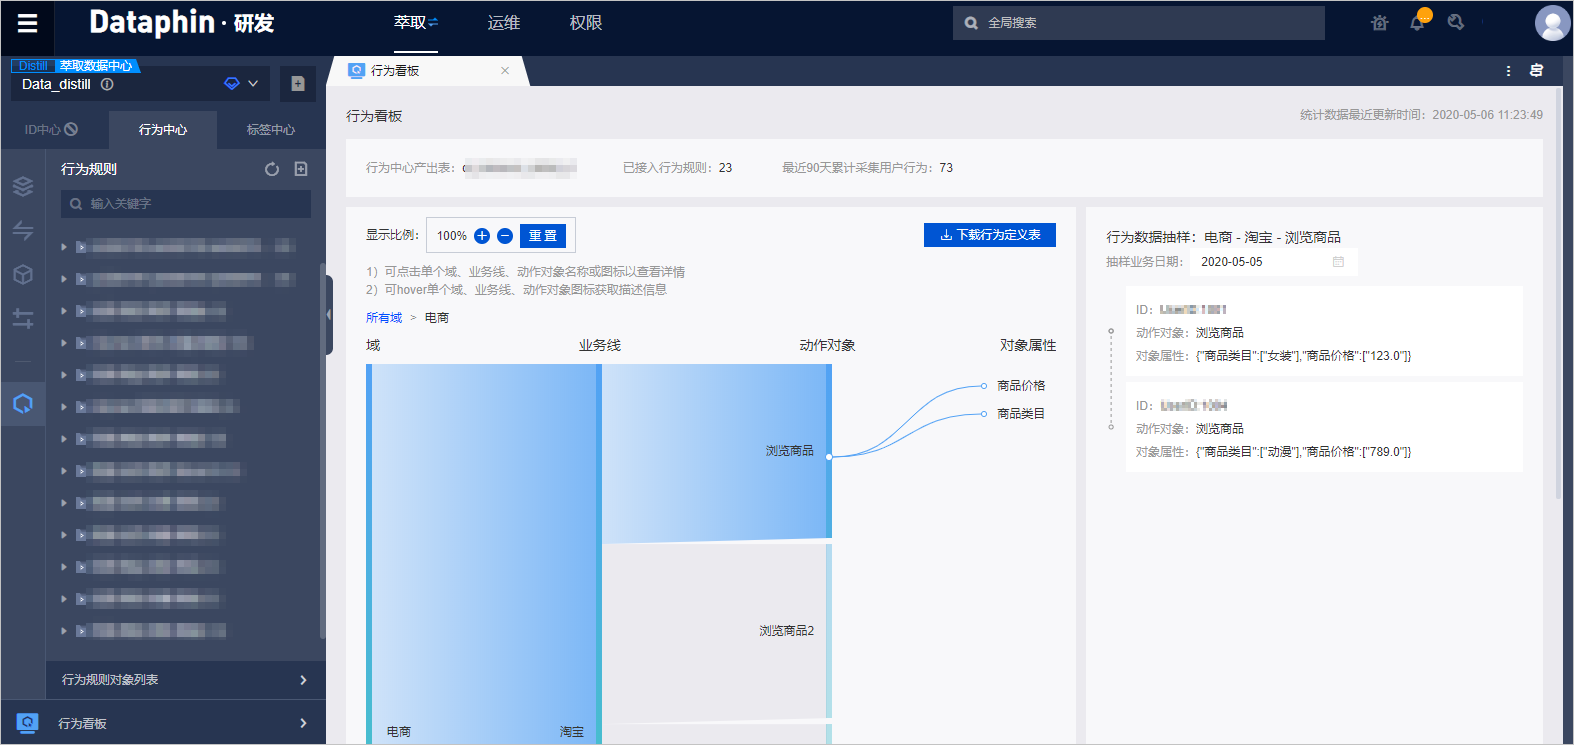Click the signpost icon beside tab options

coord(1536,70)
